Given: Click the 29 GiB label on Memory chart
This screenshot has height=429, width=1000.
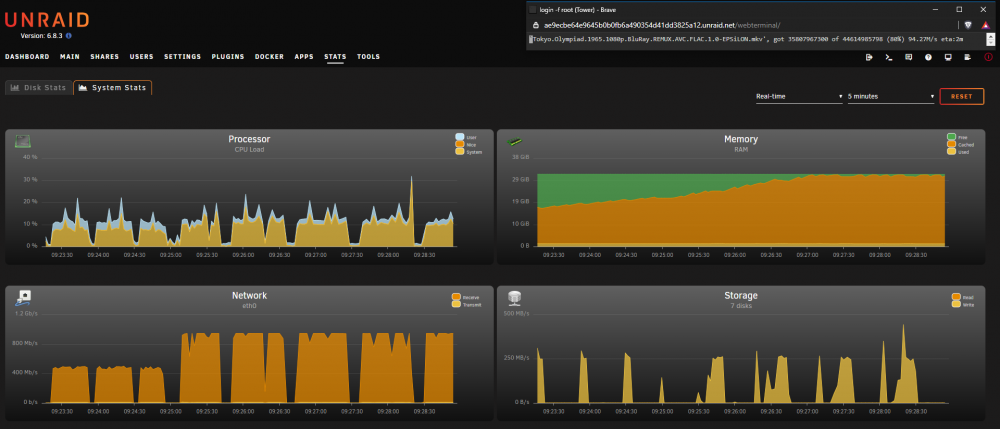Looking at the screenshot, I should coord(521,180).
